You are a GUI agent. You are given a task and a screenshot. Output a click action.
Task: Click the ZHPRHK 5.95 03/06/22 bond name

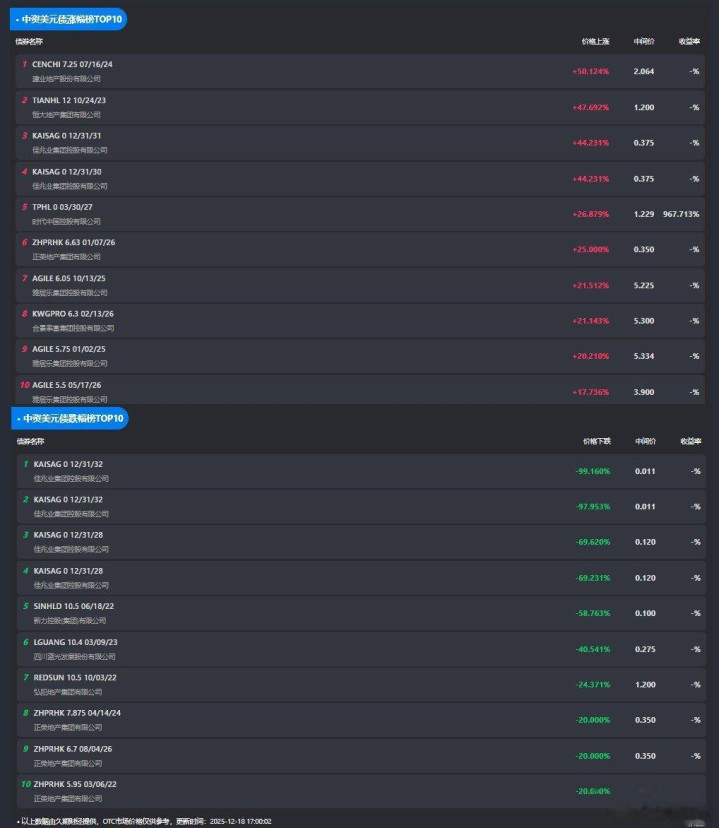click(x=75, y=784)
